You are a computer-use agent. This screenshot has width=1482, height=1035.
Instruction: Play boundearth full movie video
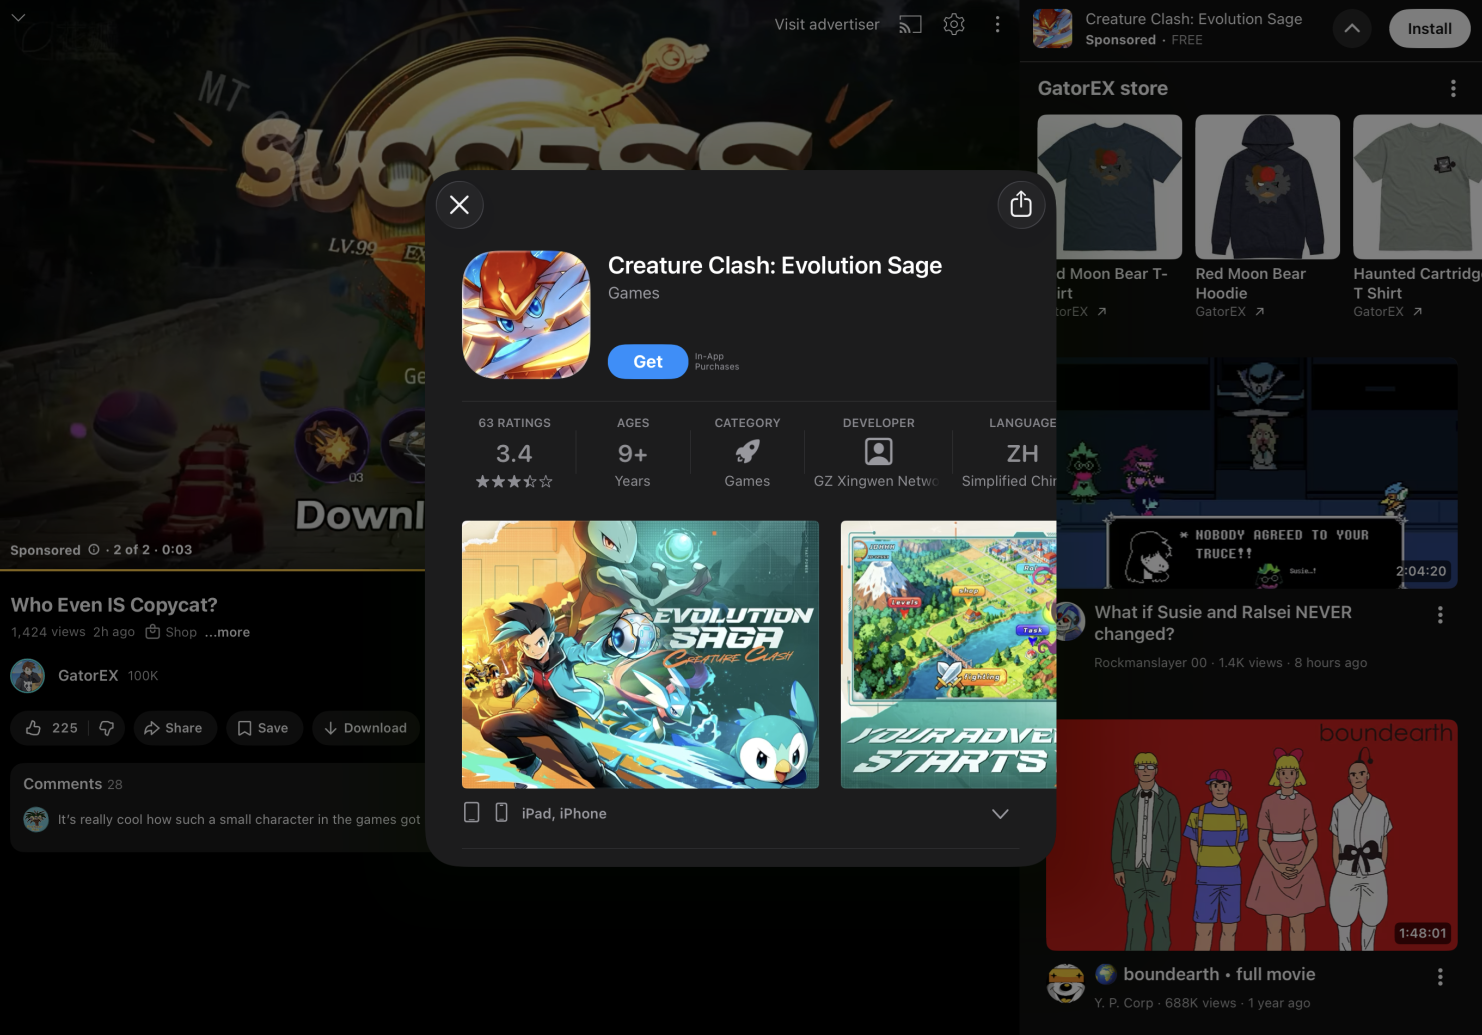point(1252,835)
